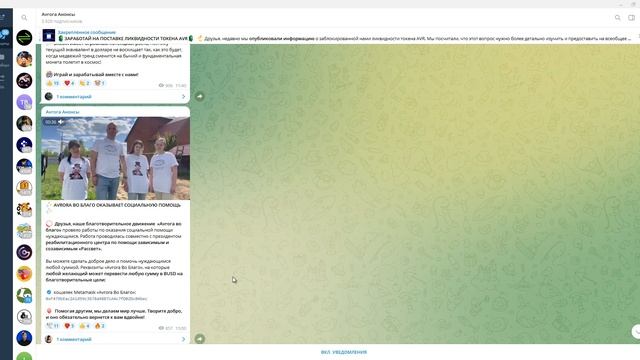Viewport: 640px width, 360px height.
Task: Unmute the video in the post
Action: click(61, 122)
